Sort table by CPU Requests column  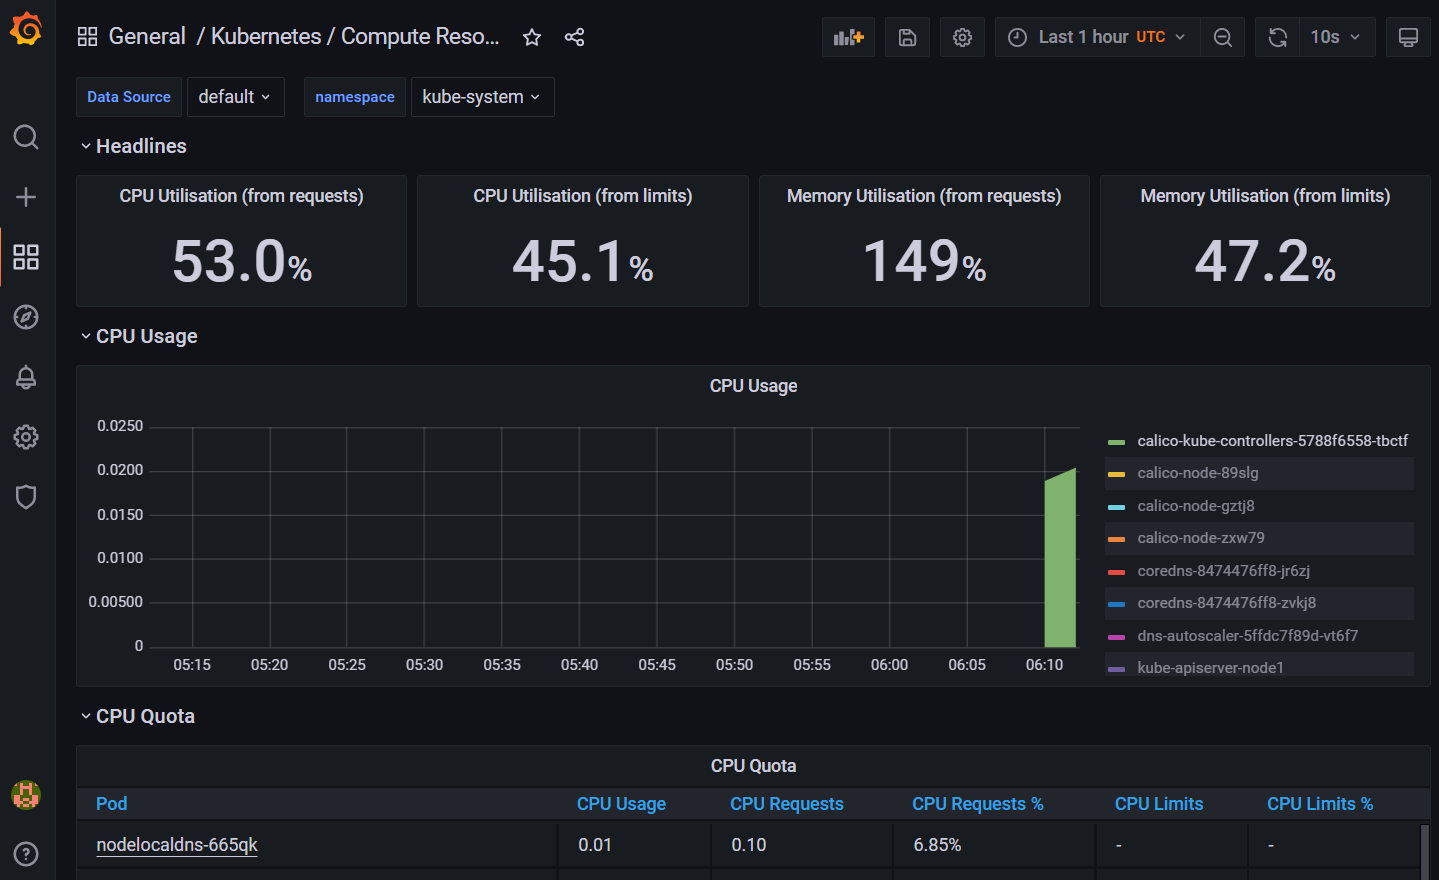coord(787,804)
